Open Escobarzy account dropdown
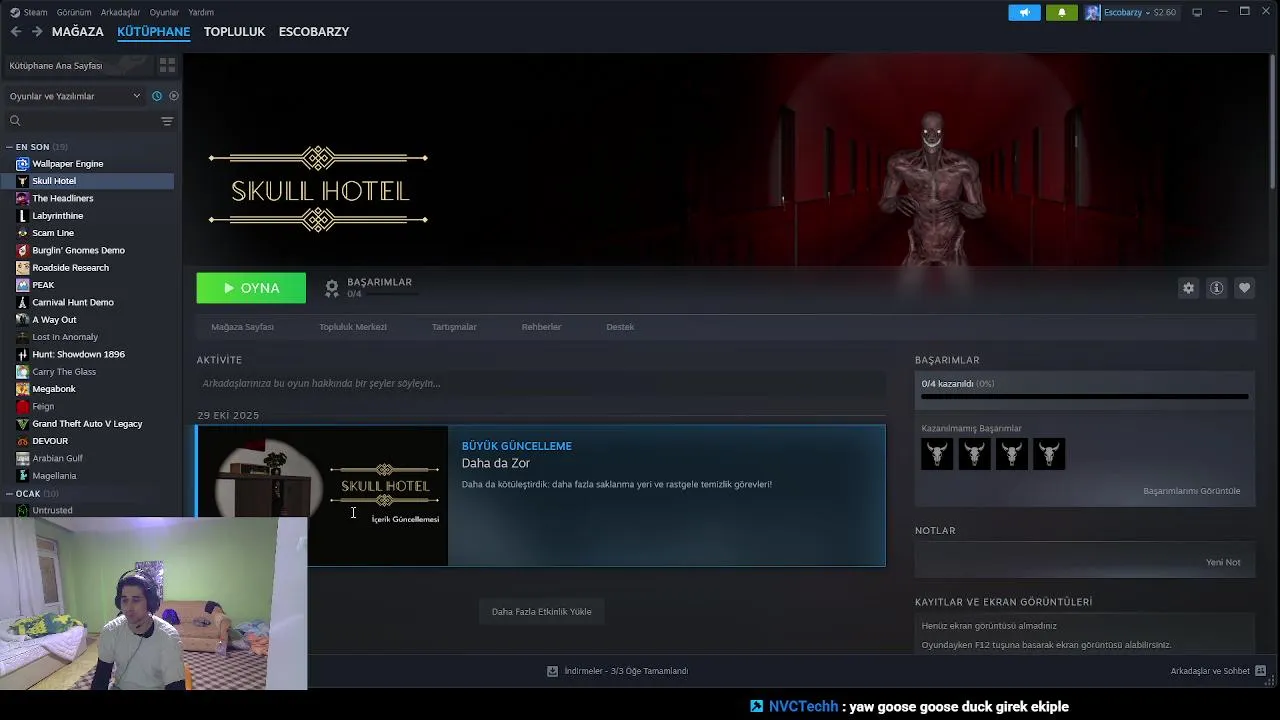1280x720 pixels. (1131, 12)
